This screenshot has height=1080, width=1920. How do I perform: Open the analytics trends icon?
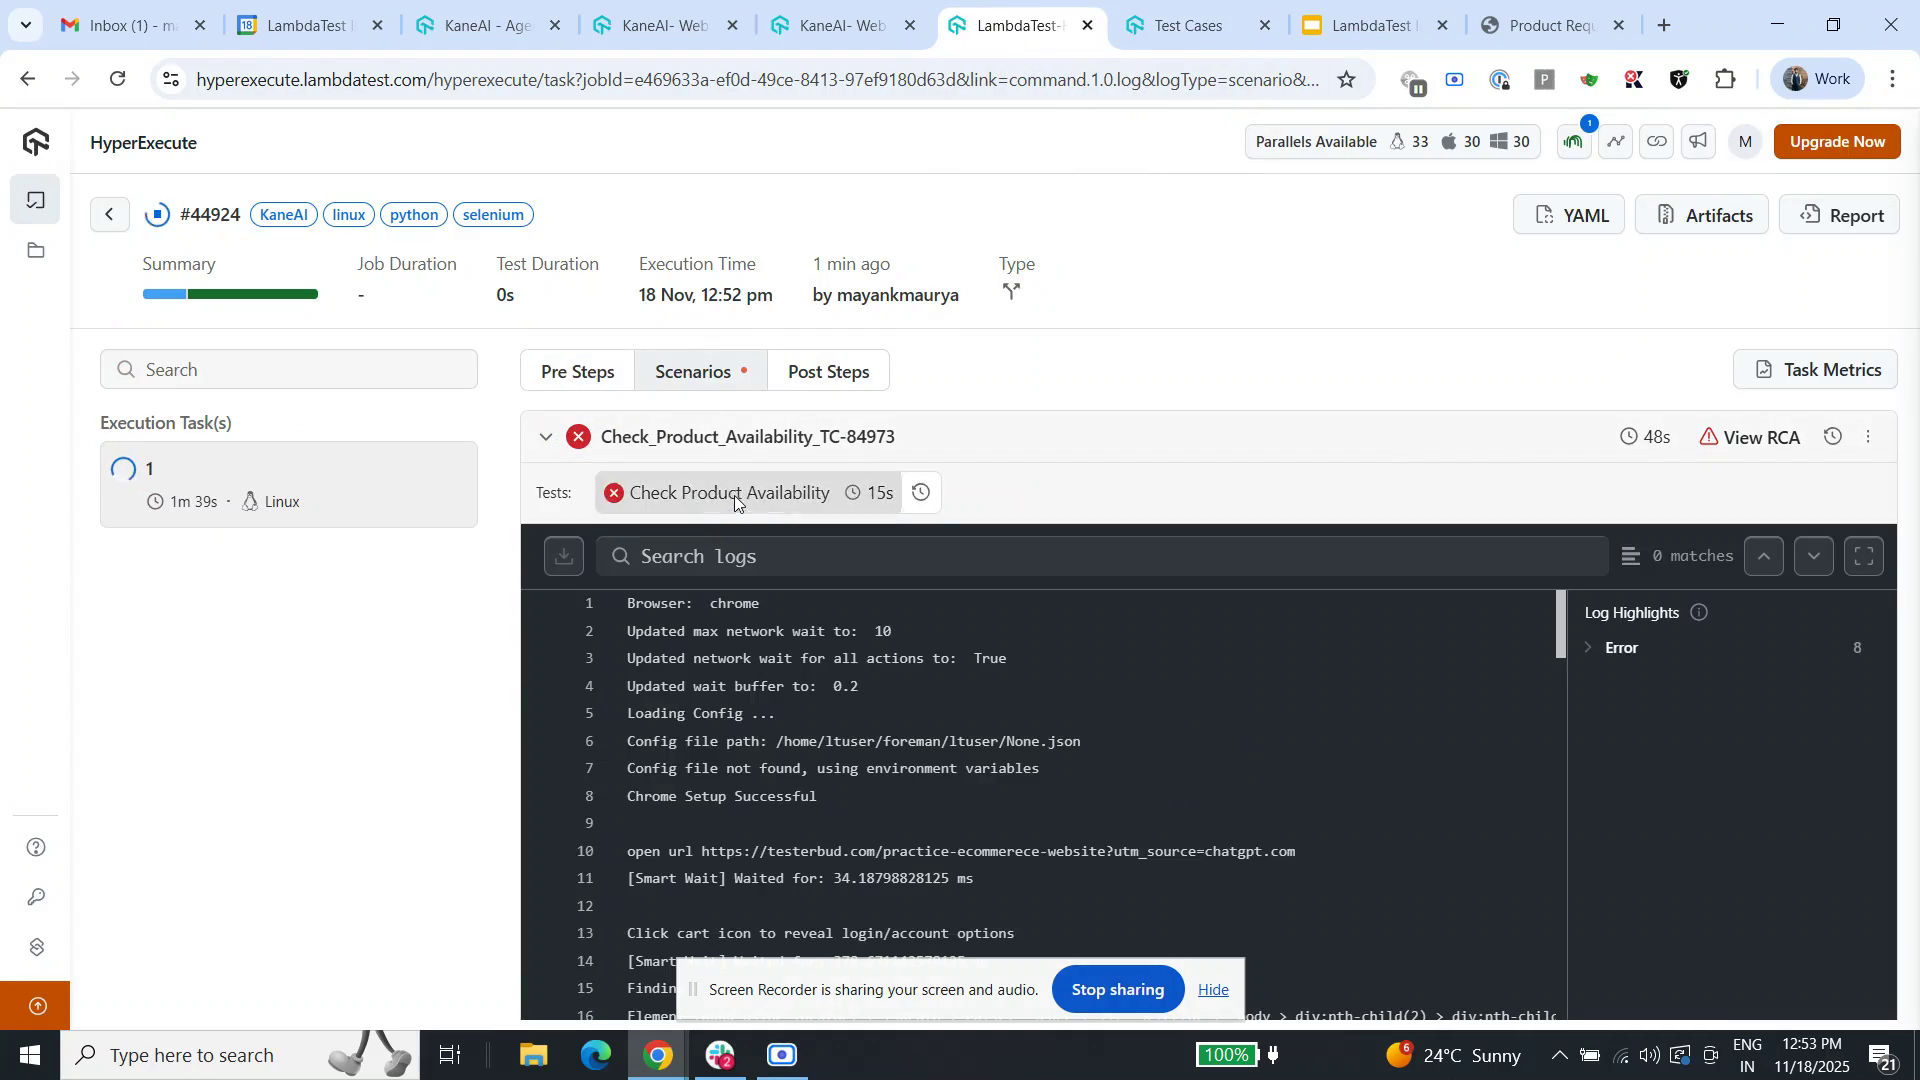click(1614, 141)
